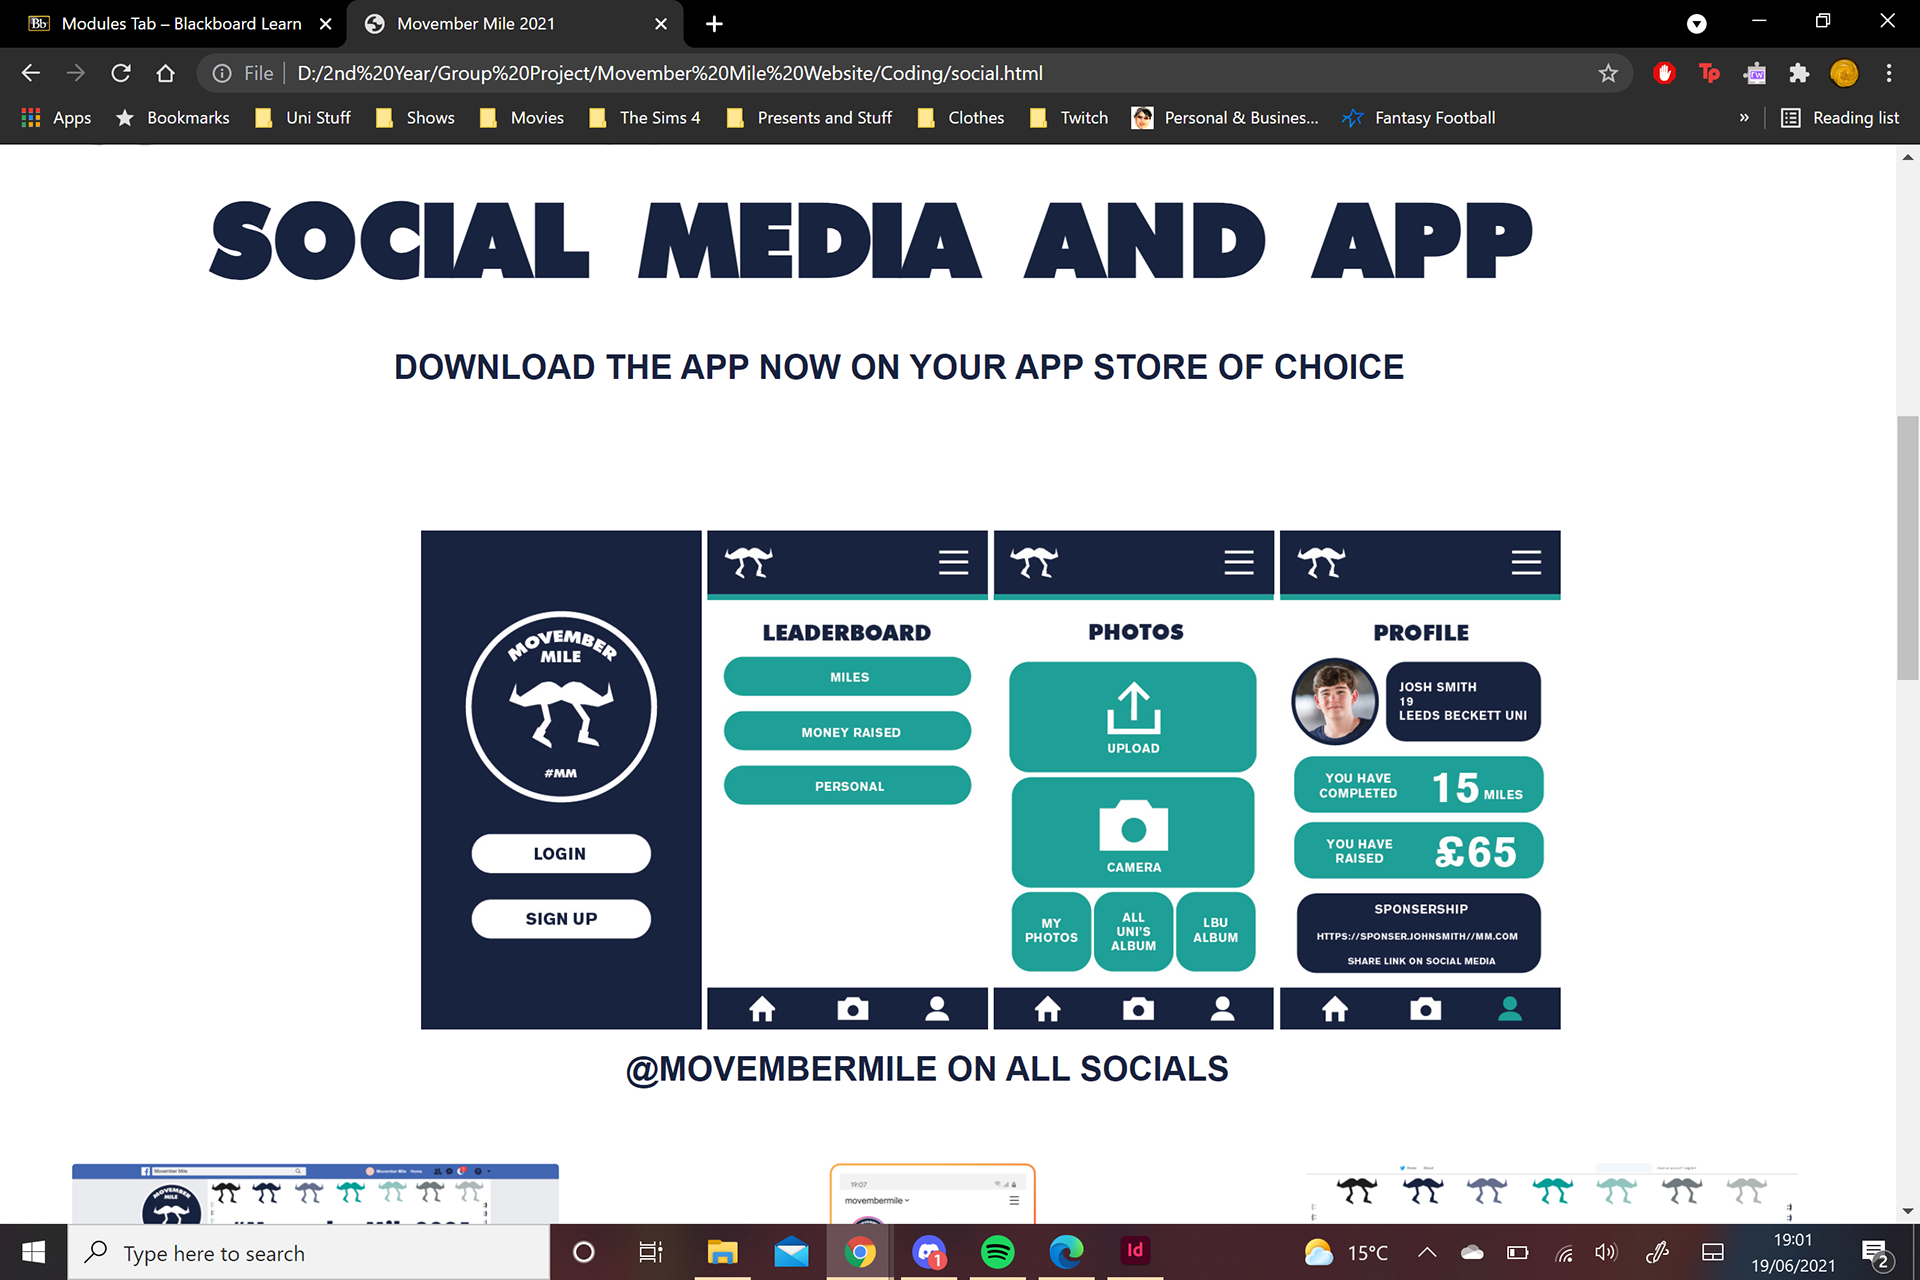Open the Chrome profile avatar
Image resolution: width=1920 pixels, height=1280 pixels.
[x=1844, y=73]
